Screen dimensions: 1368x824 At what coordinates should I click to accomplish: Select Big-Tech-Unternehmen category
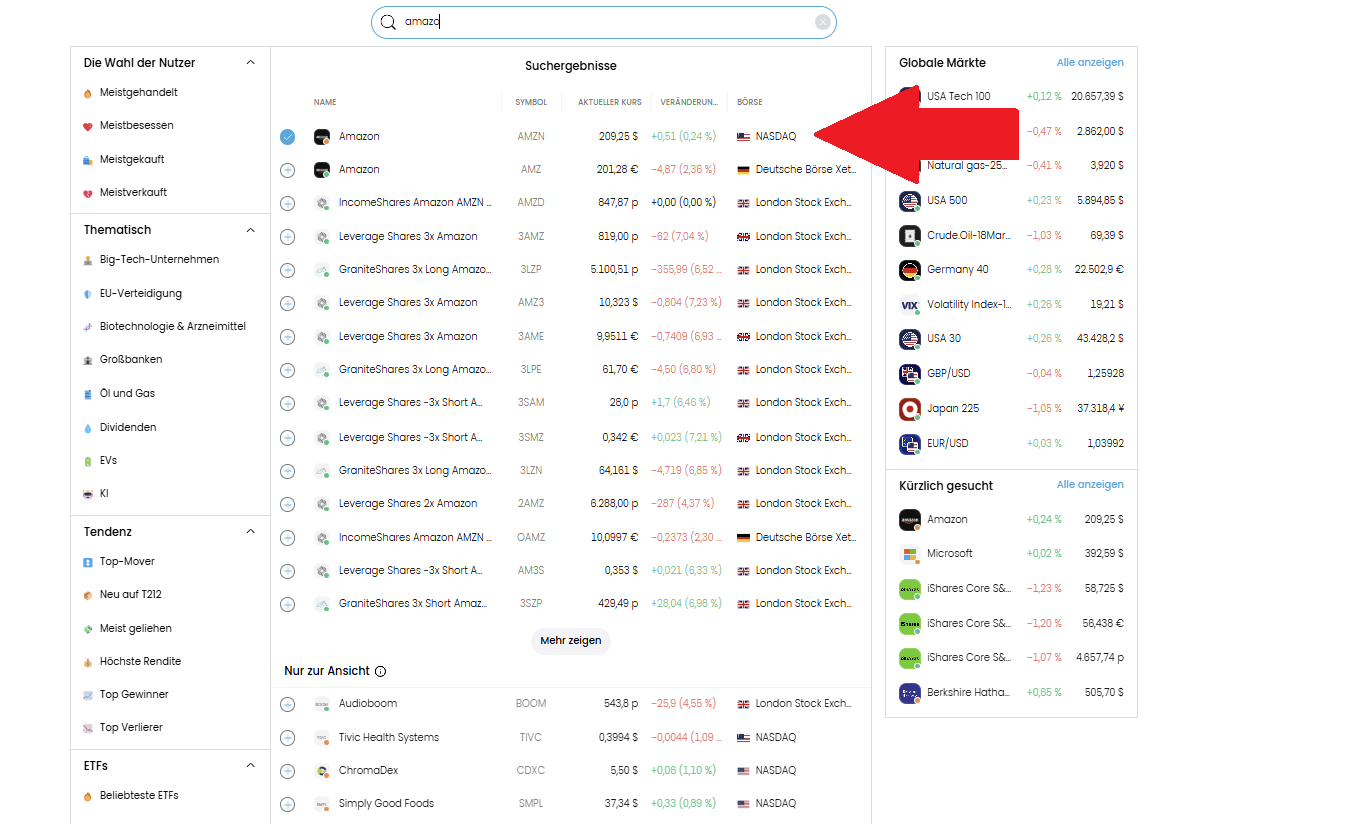tap(159, 260)
